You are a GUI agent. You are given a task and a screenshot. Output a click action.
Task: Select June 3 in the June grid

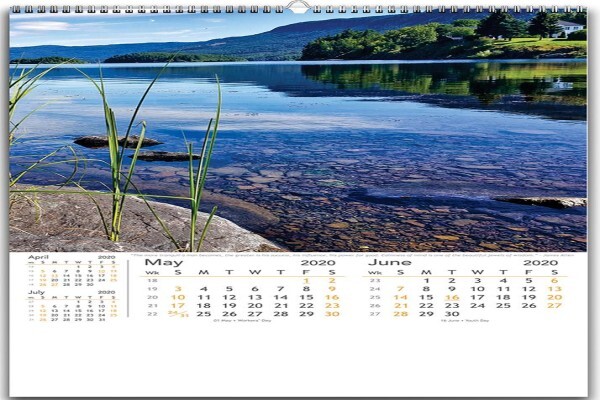pos(478,281)
